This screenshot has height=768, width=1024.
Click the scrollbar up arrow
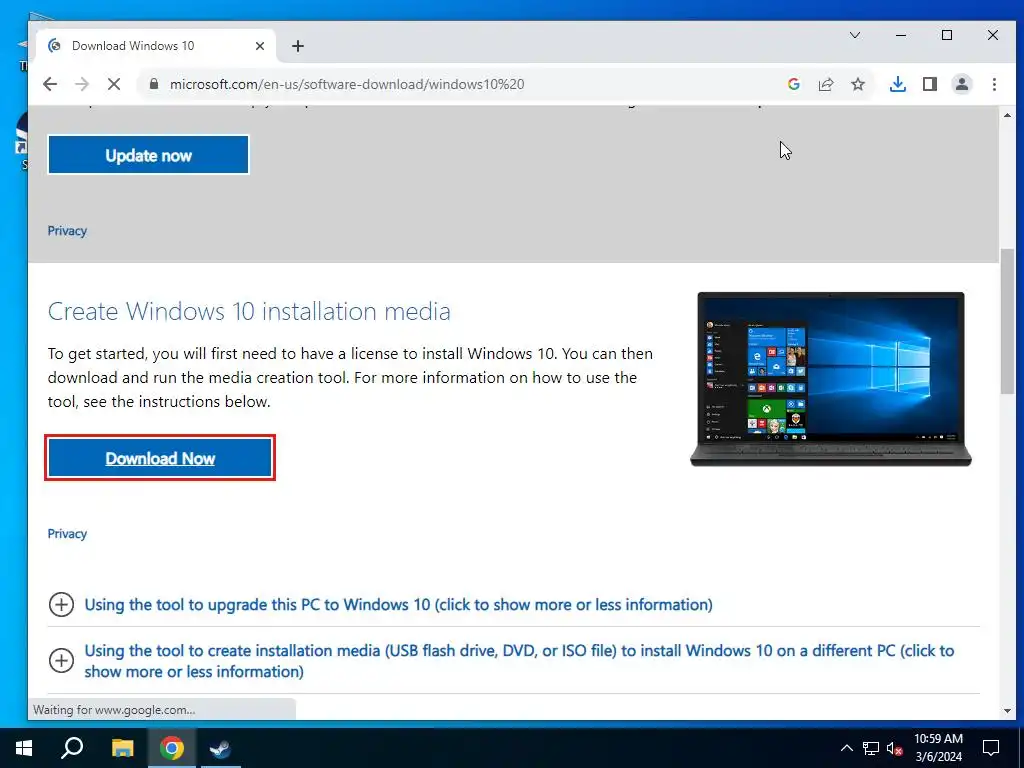pyautogui.click(x=1007, y=116)
